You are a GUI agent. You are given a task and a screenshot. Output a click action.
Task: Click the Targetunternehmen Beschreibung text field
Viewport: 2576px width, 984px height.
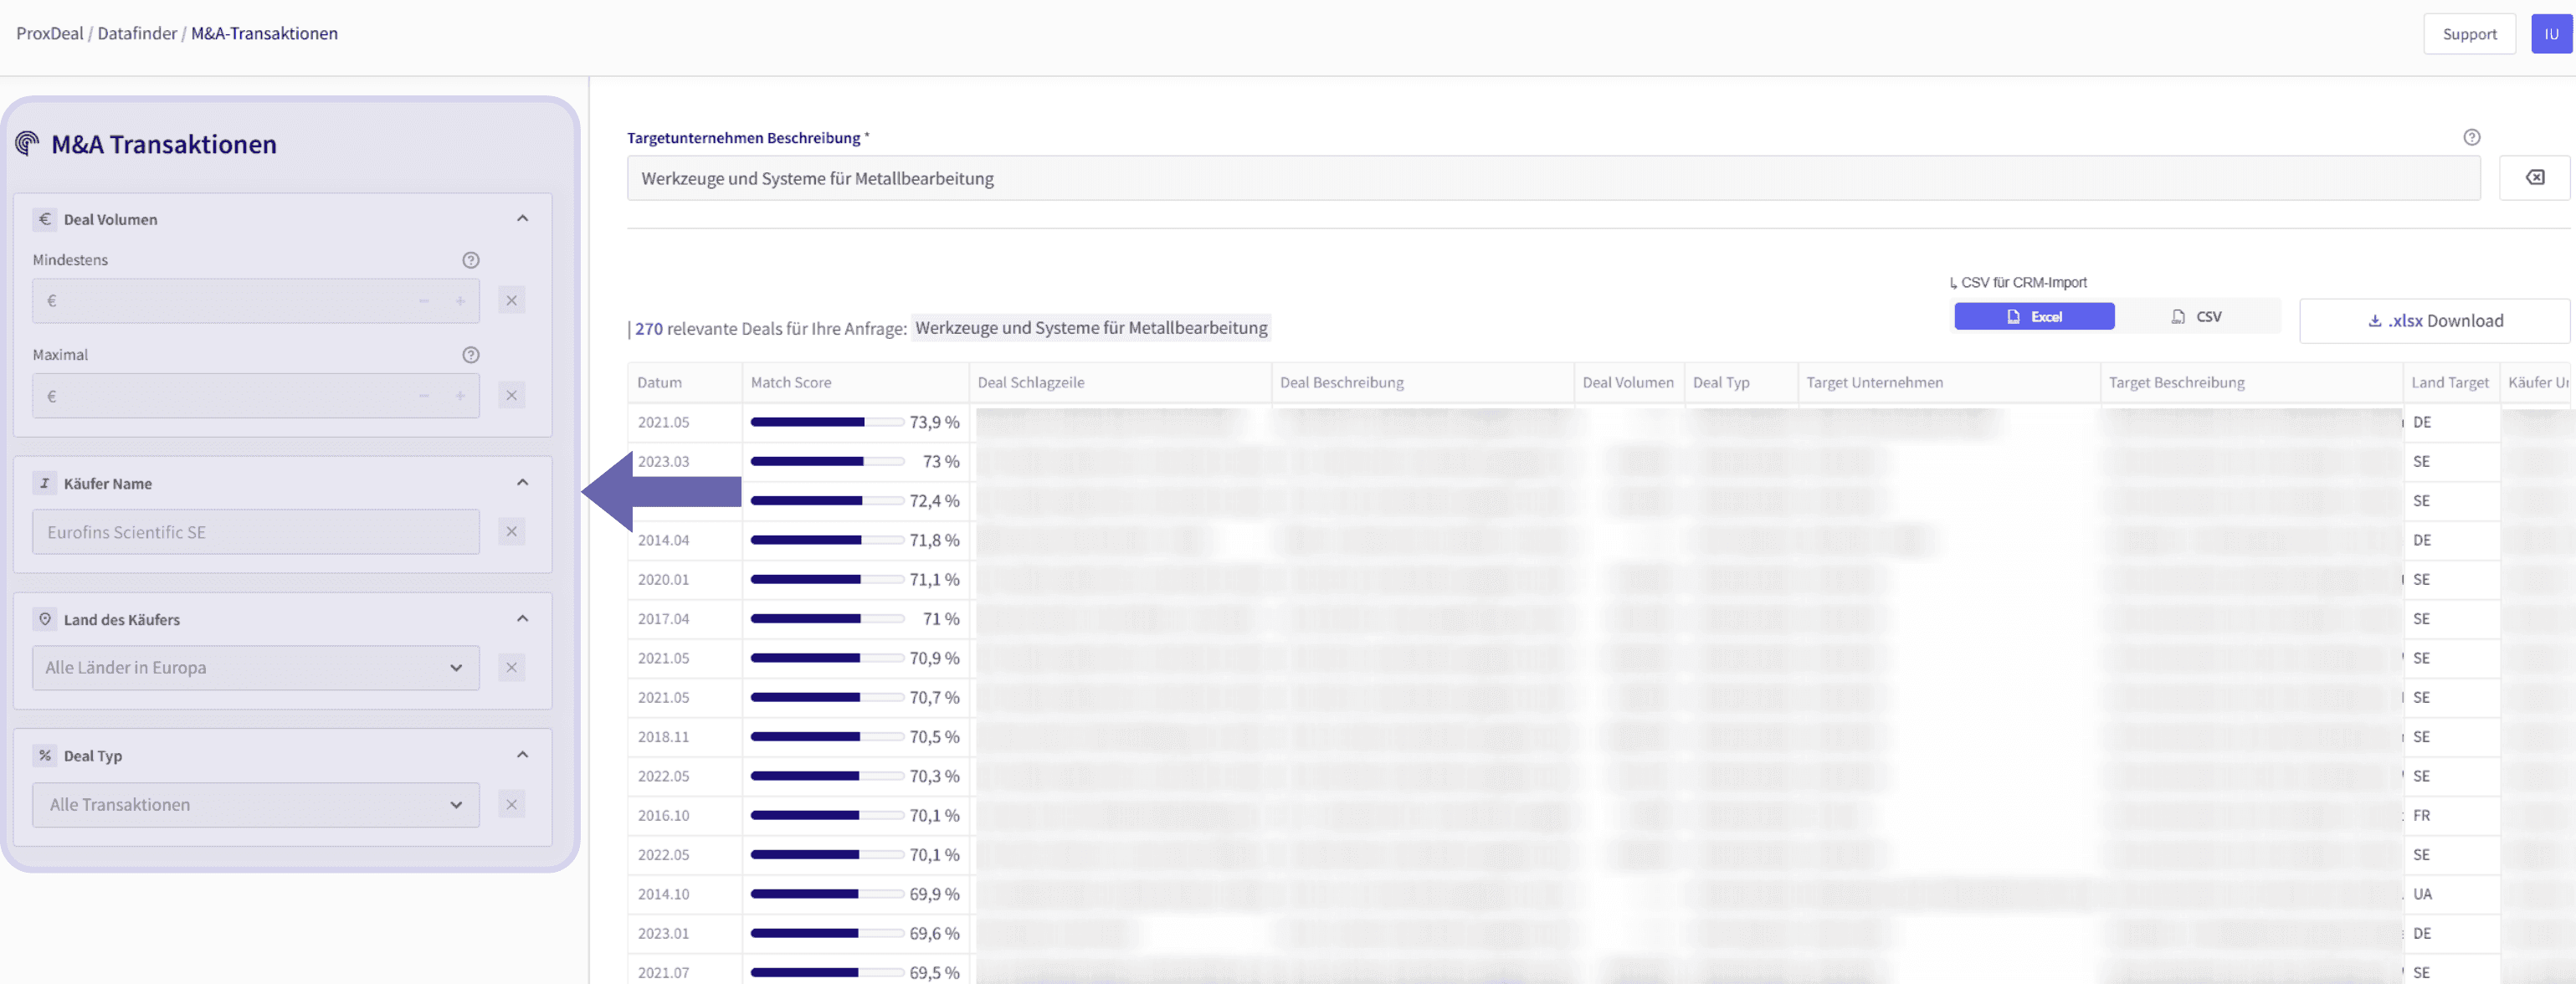1553,178
